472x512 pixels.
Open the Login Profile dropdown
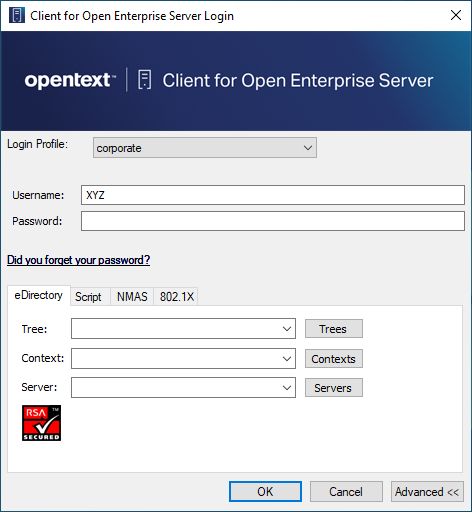pos(205,148)
